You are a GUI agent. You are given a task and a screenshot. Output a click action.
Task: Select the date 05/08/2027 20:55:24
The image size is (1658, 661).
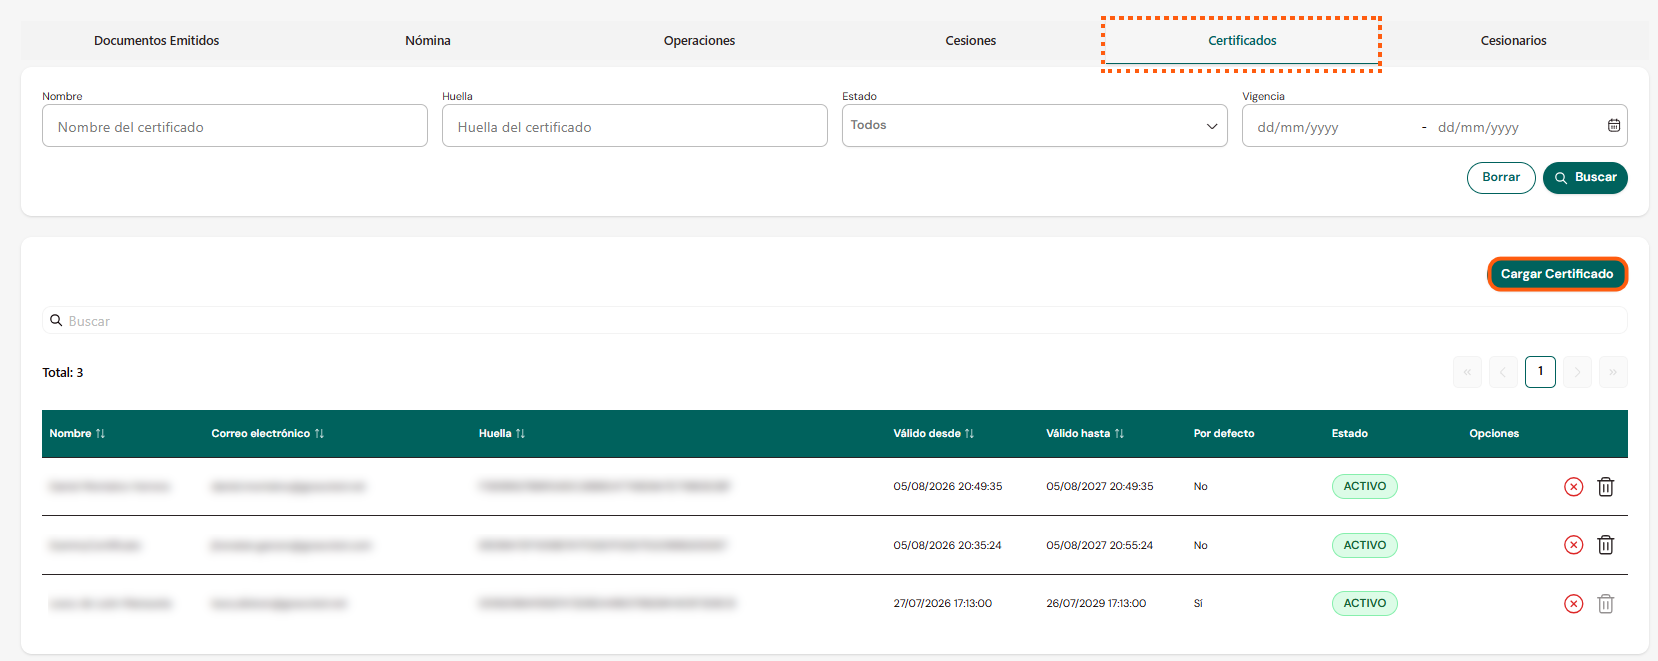1099,546
